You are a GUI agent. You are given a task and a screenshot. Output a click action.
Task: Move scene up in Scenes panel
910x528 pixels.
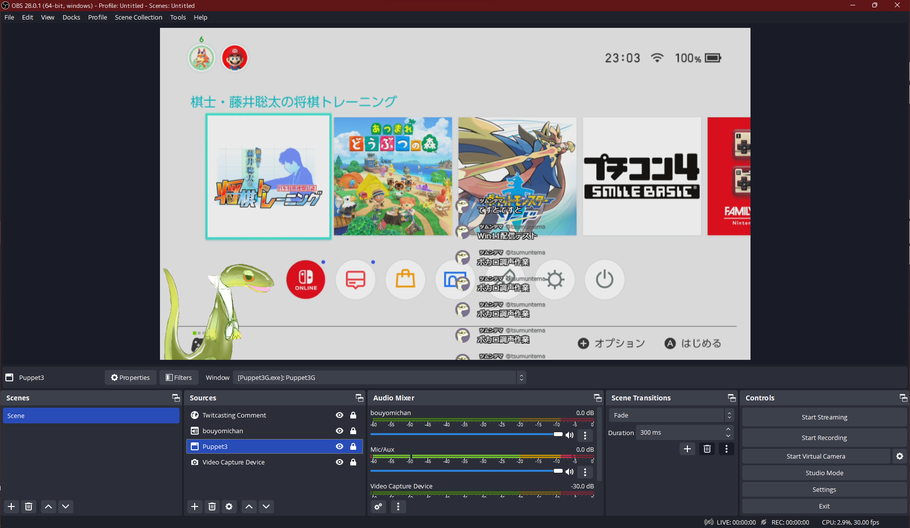pyautogui.click(x=49, y=507)
